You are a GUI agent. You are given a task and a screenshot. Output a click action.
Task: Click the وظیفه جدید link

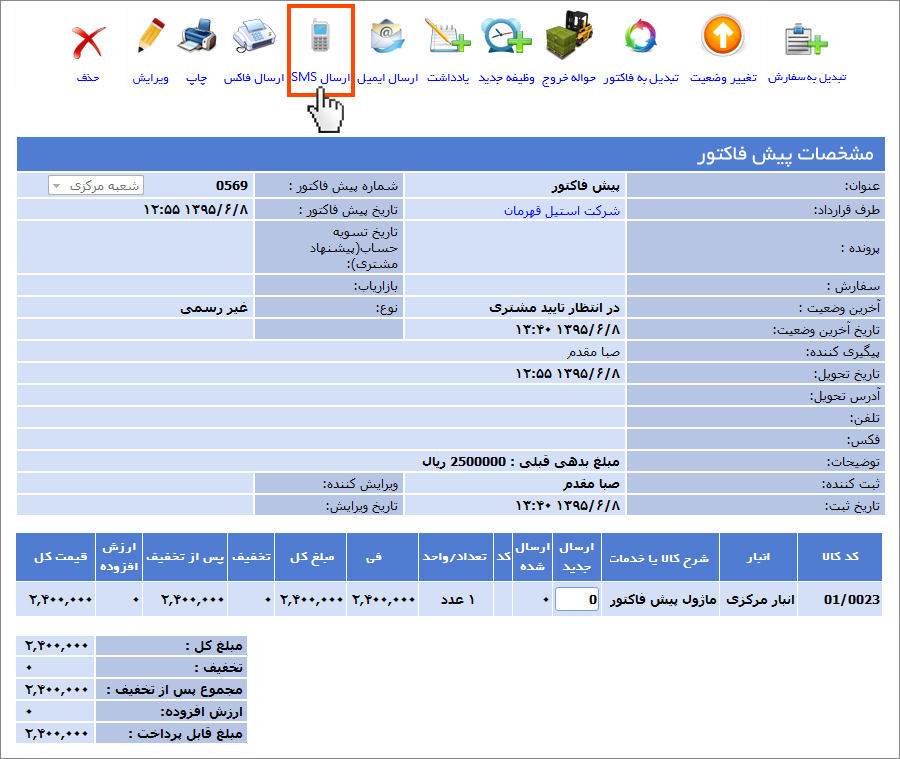pos(506,78)
